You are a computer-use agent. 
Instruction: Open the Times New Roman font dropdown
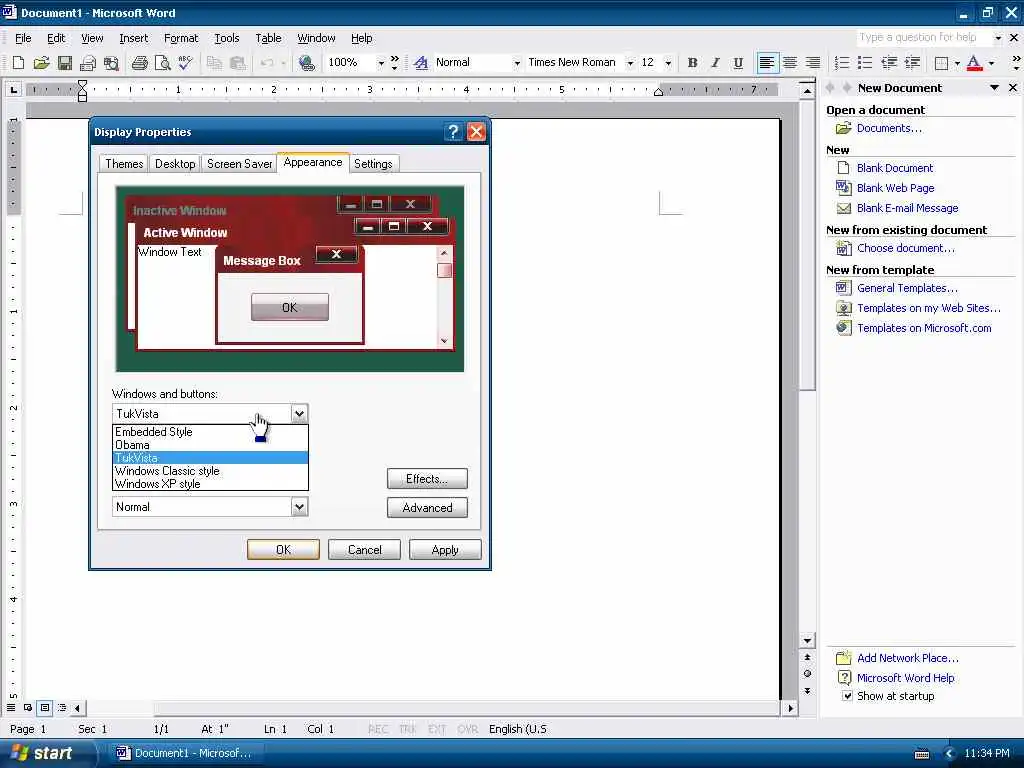tap(630, 63)
